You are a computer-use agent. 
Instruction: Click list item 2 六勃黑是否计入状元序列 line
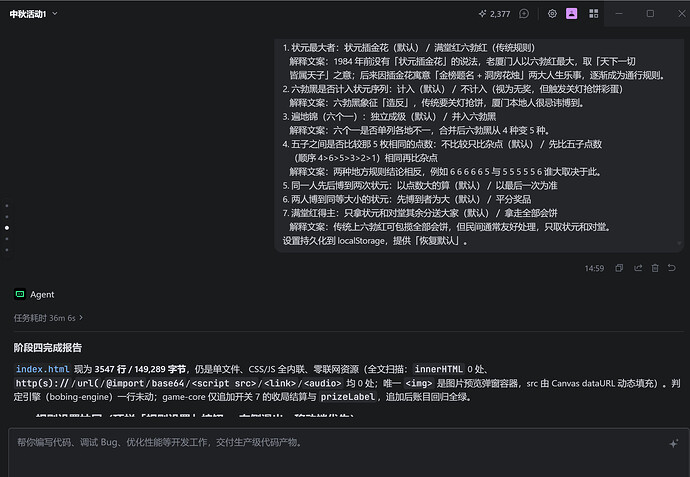[453, 89]
